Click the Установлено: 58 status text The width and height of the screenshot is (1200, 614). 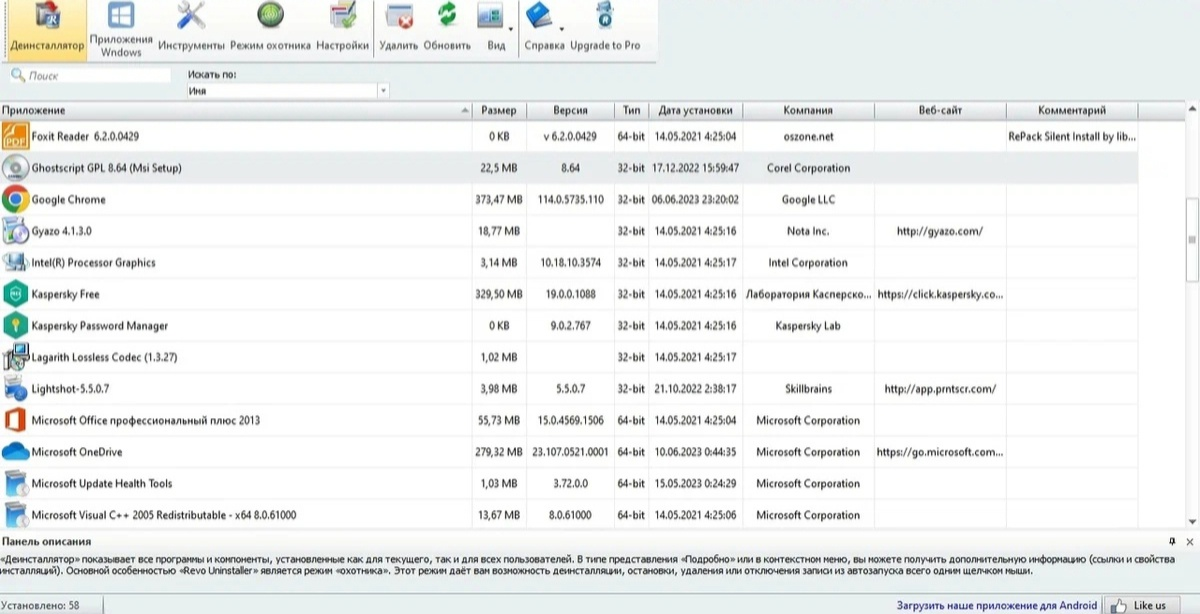tap(40, 605)
